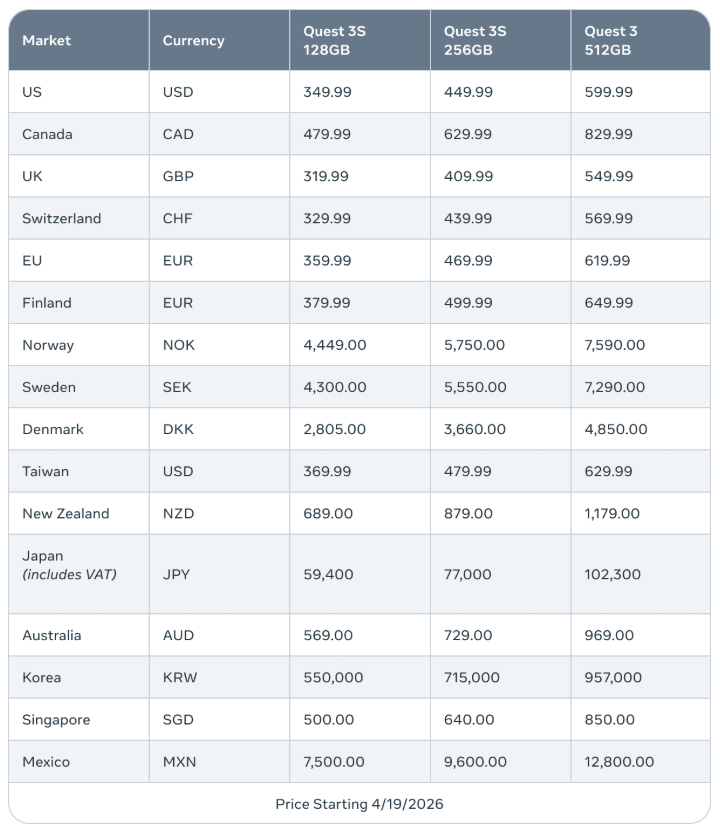Screen dimensions: 720x834
Task: Select the Quest 3S 256GB column header
Action: click(x=475, y=40)
